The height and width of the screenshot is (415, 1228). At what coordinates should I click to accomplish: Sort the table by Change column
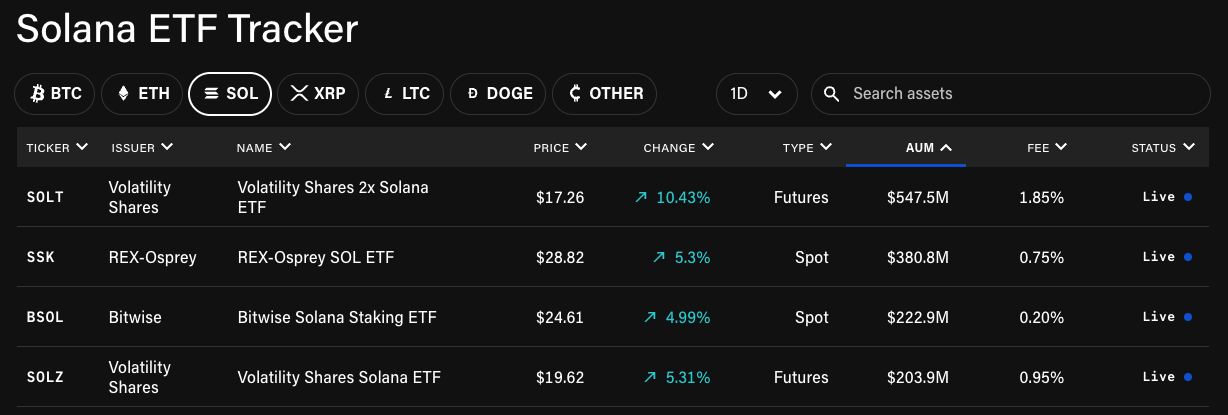click(x=678, y=148)
